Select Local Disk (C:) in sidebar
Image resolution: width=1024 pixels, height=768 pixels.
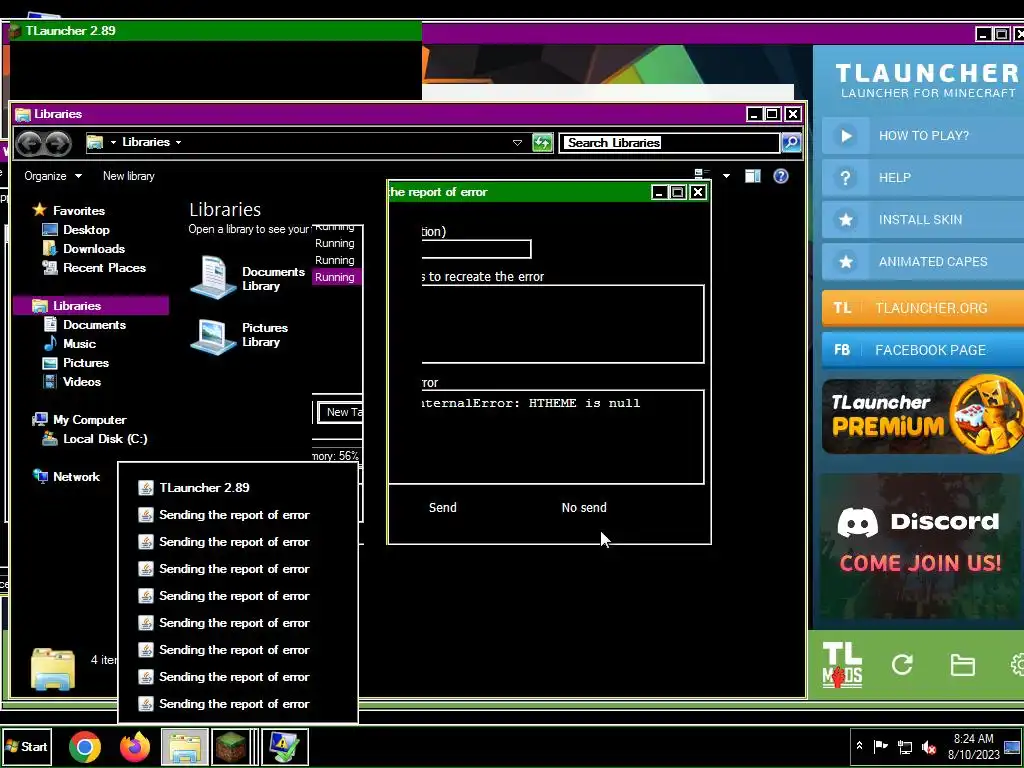95,439
